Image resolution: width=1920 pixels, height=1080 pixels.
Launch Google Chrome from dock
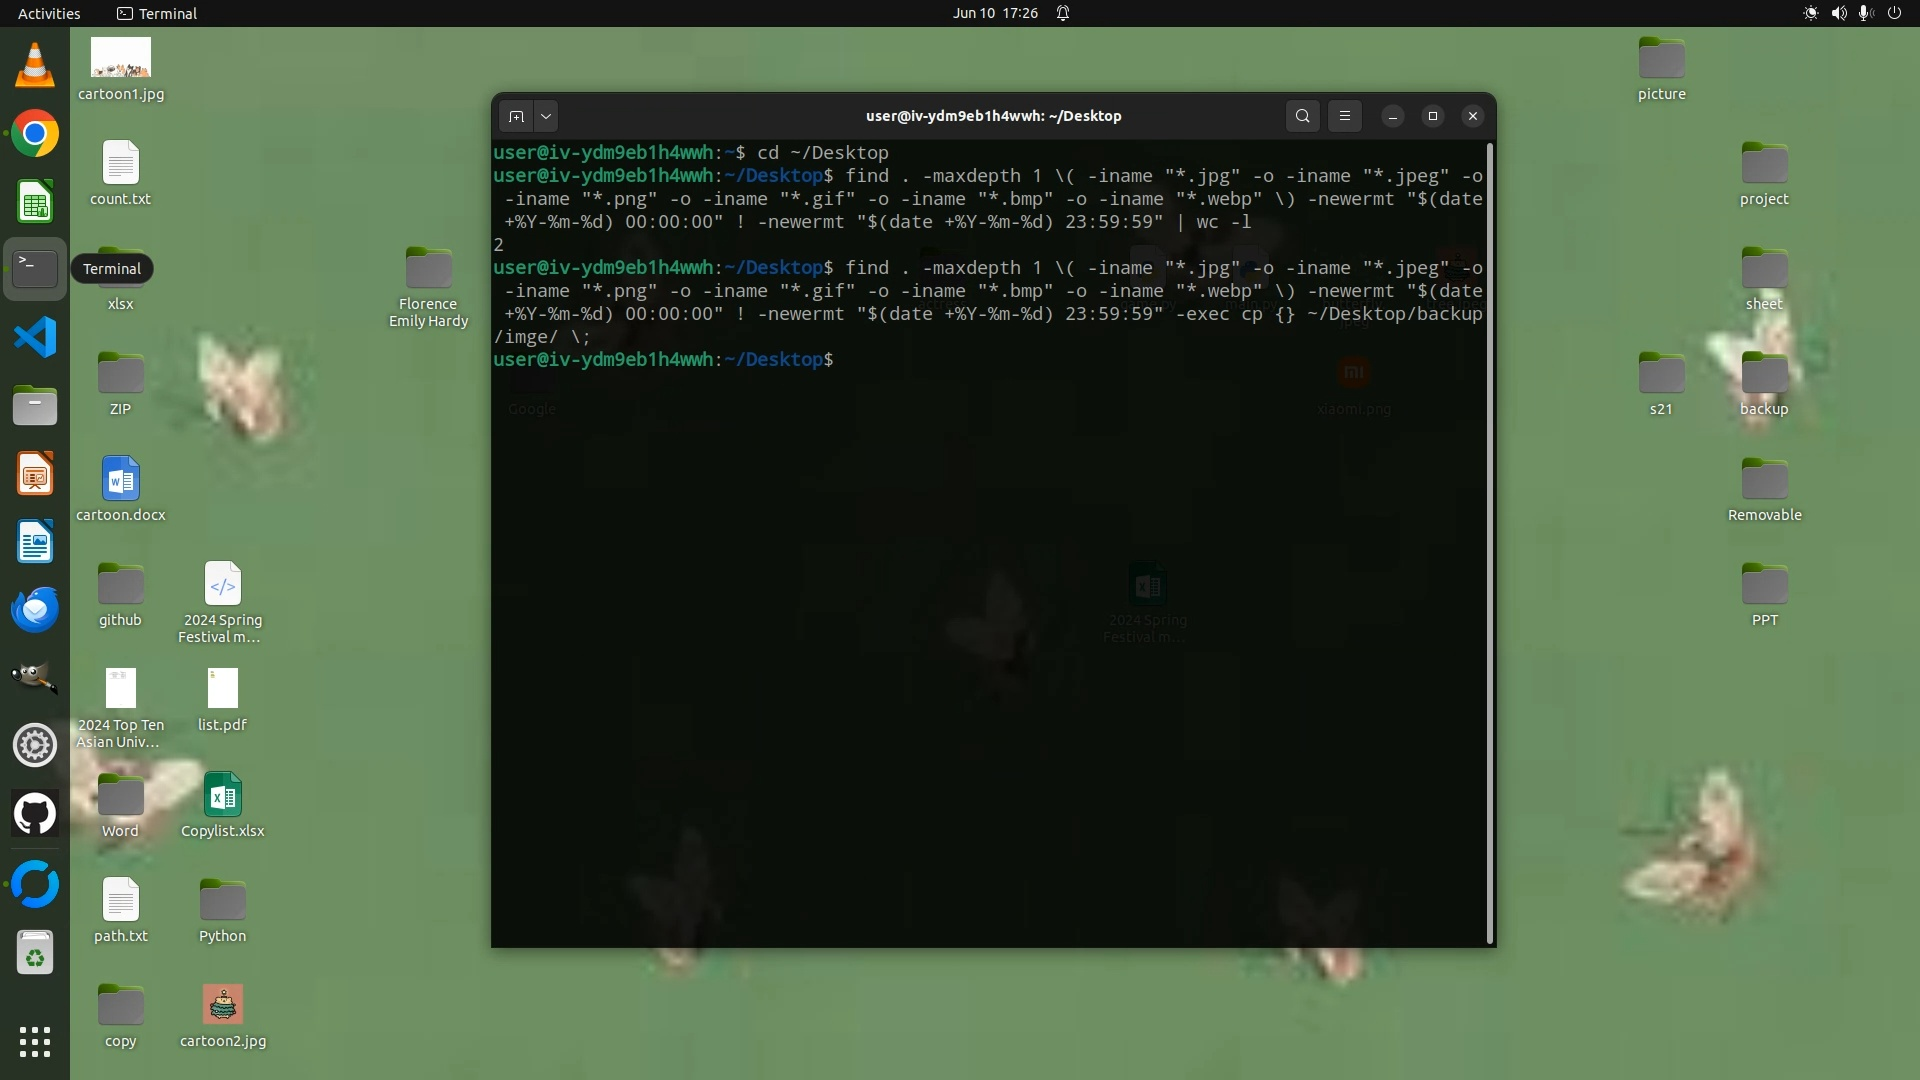pos(35,134)
